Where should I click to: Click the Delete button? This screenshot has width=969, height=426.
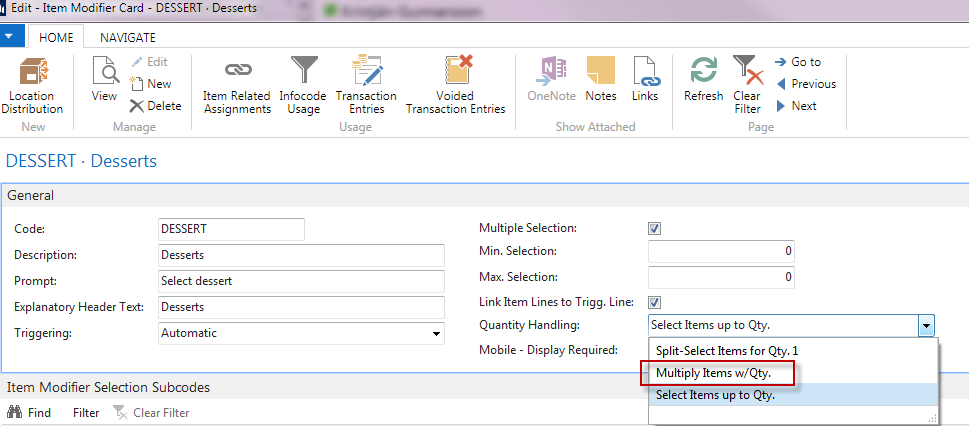coord(155,106)
